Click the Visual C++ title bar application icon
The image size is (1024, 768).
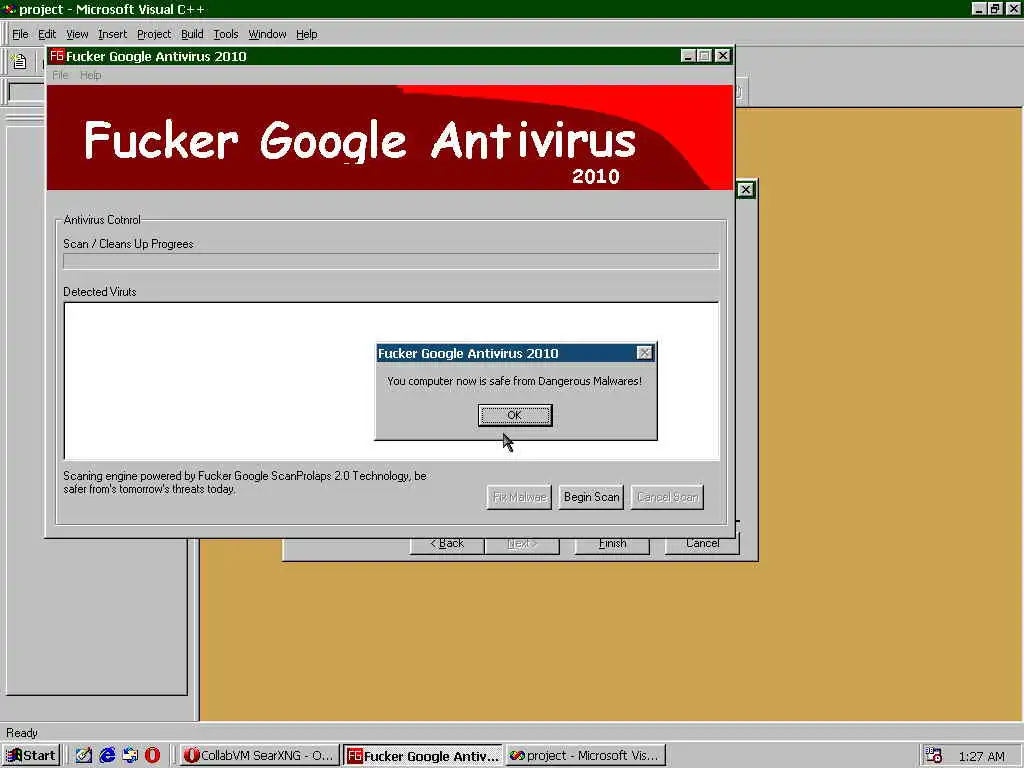pos(9,9)
